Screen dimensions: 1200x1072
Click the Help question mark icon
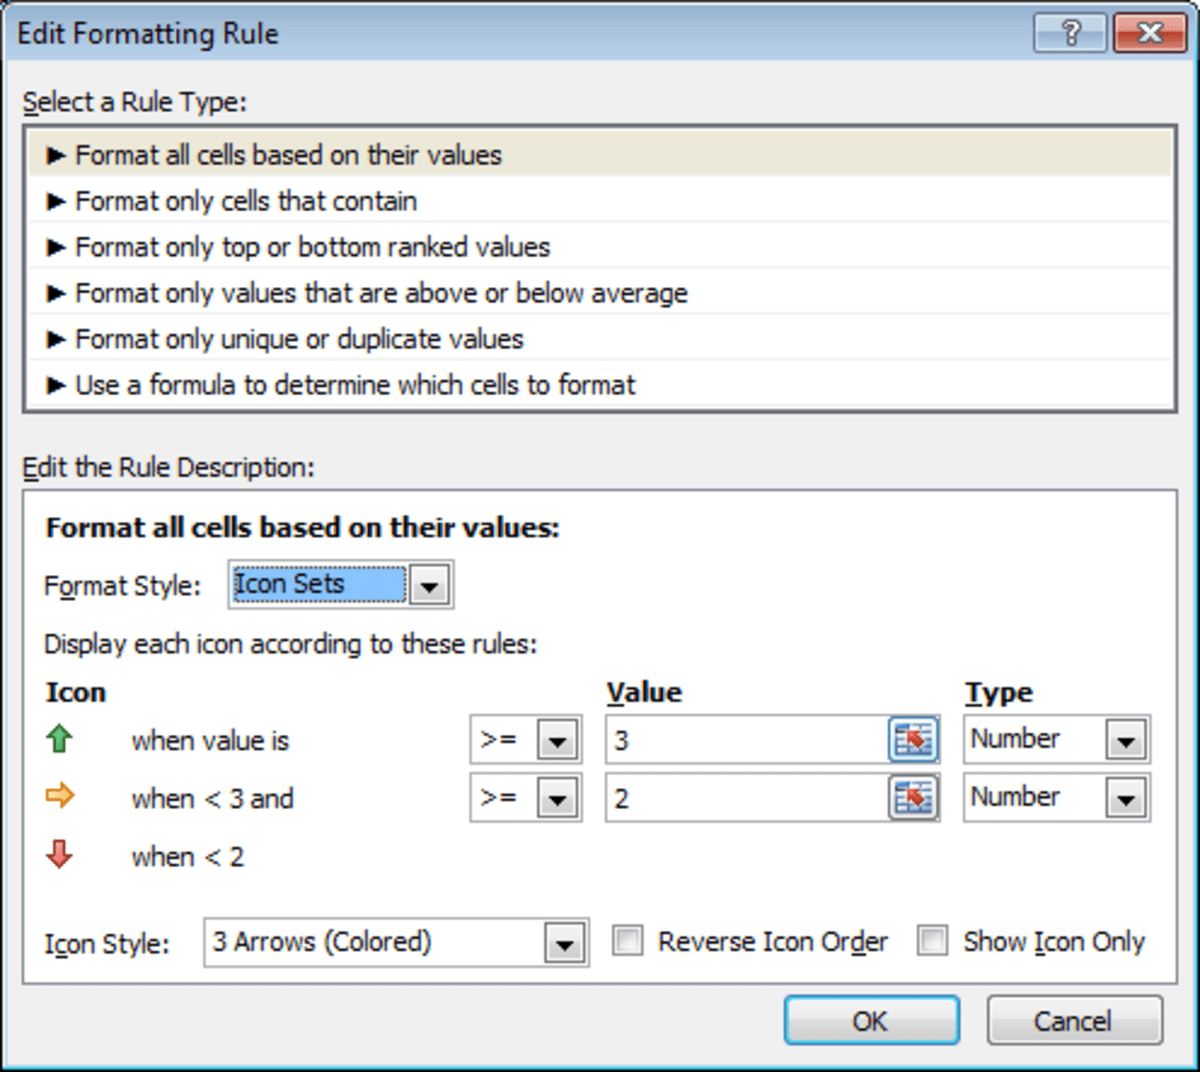point(1069,32)
